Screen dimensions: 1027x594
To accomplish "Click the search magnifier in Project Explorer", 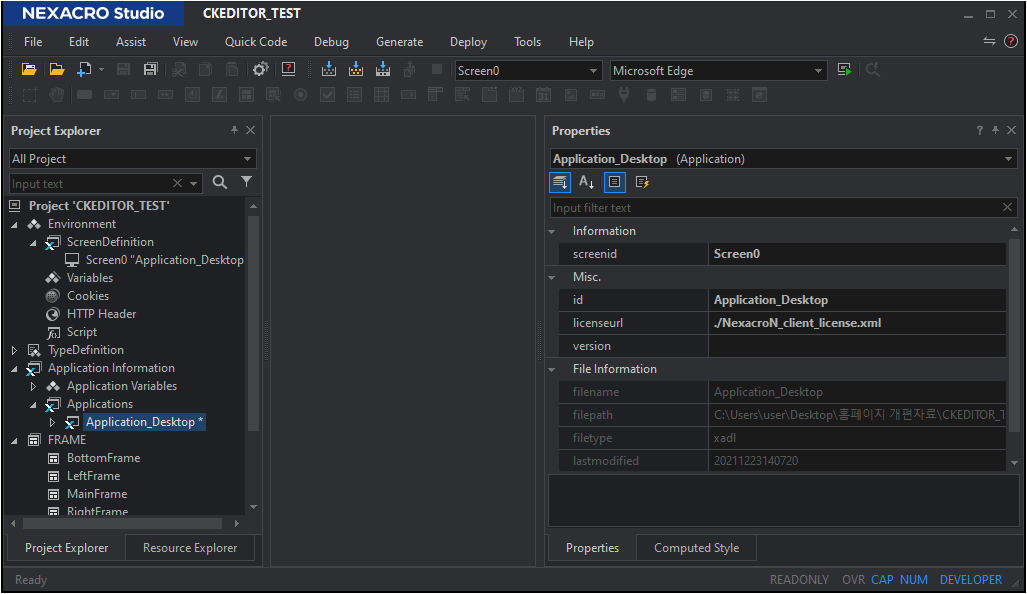I will pos(220,183).
